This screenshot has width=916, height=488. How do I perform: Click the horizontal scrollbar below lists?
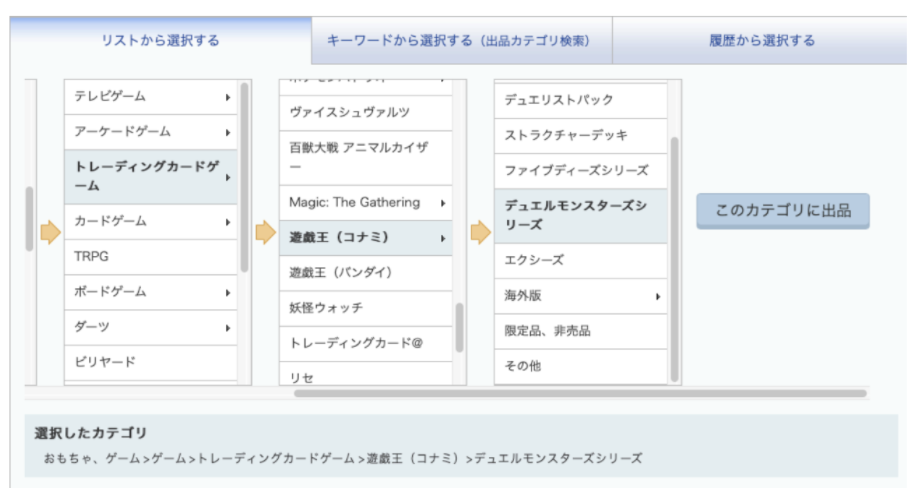pyautogui.click(x=580, y=393)
